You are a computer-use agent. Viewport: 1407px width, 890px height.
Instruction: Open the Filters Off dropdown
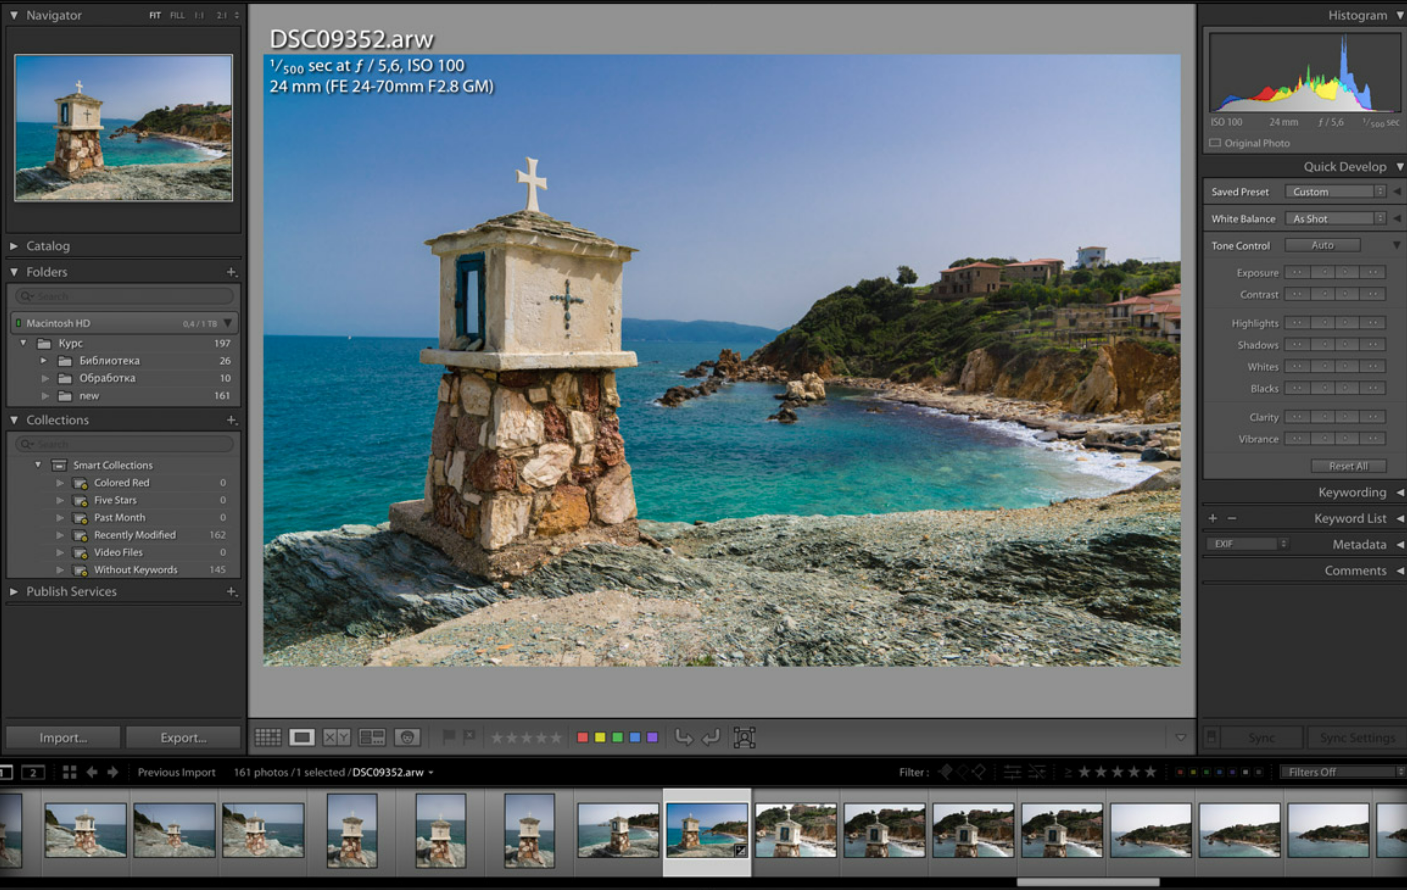click(x=1342, y=772)
